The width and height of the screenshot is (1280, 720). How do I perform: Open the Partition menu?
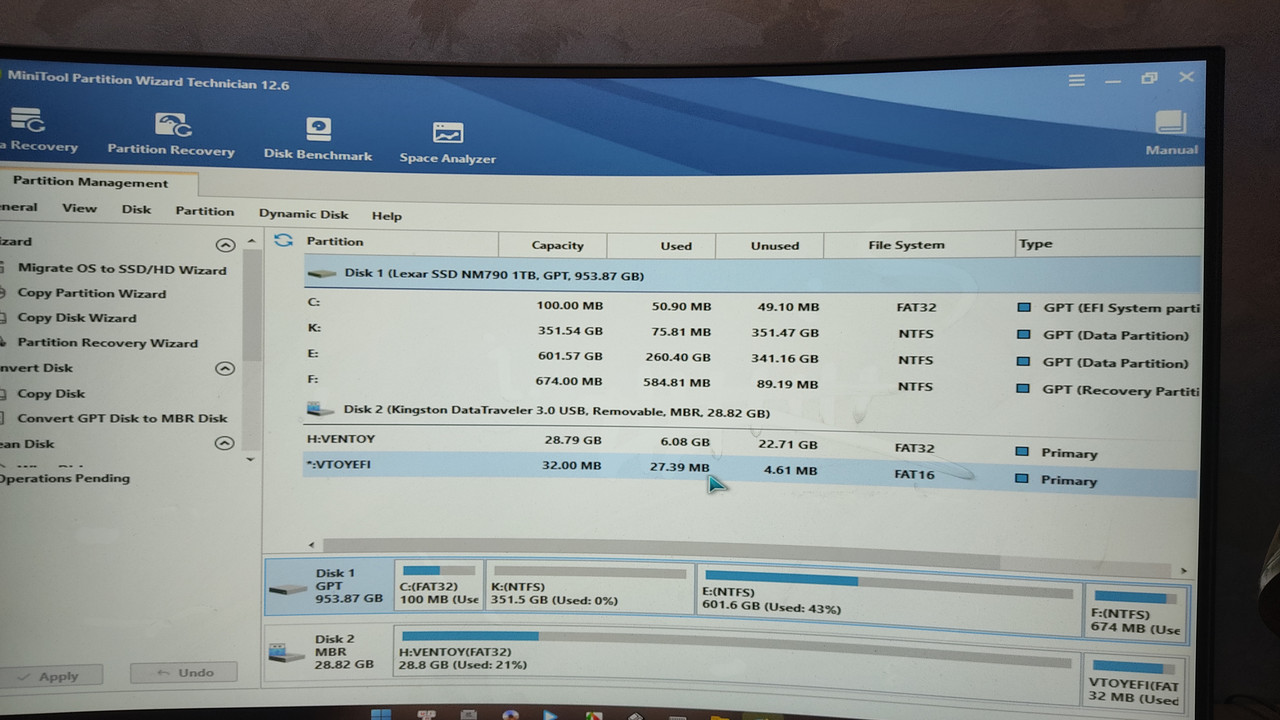pos(204,211)
